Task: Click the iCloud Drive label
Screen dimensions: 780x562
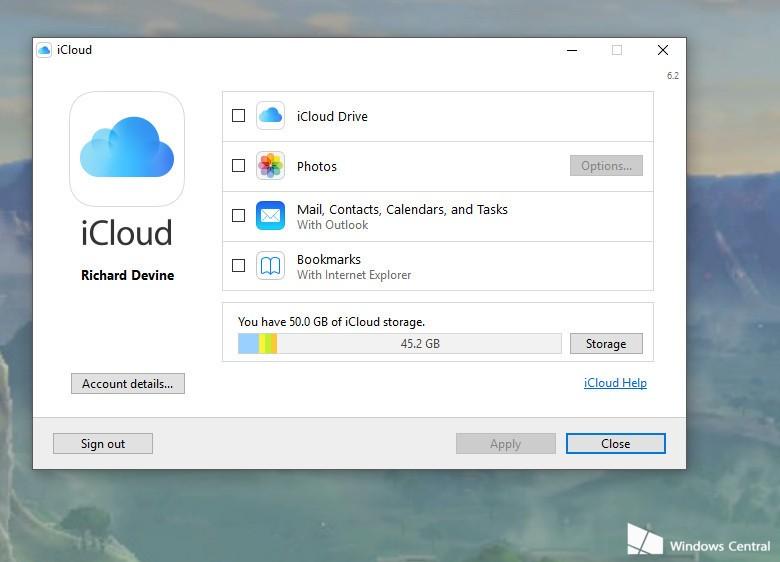Action: 332,116
